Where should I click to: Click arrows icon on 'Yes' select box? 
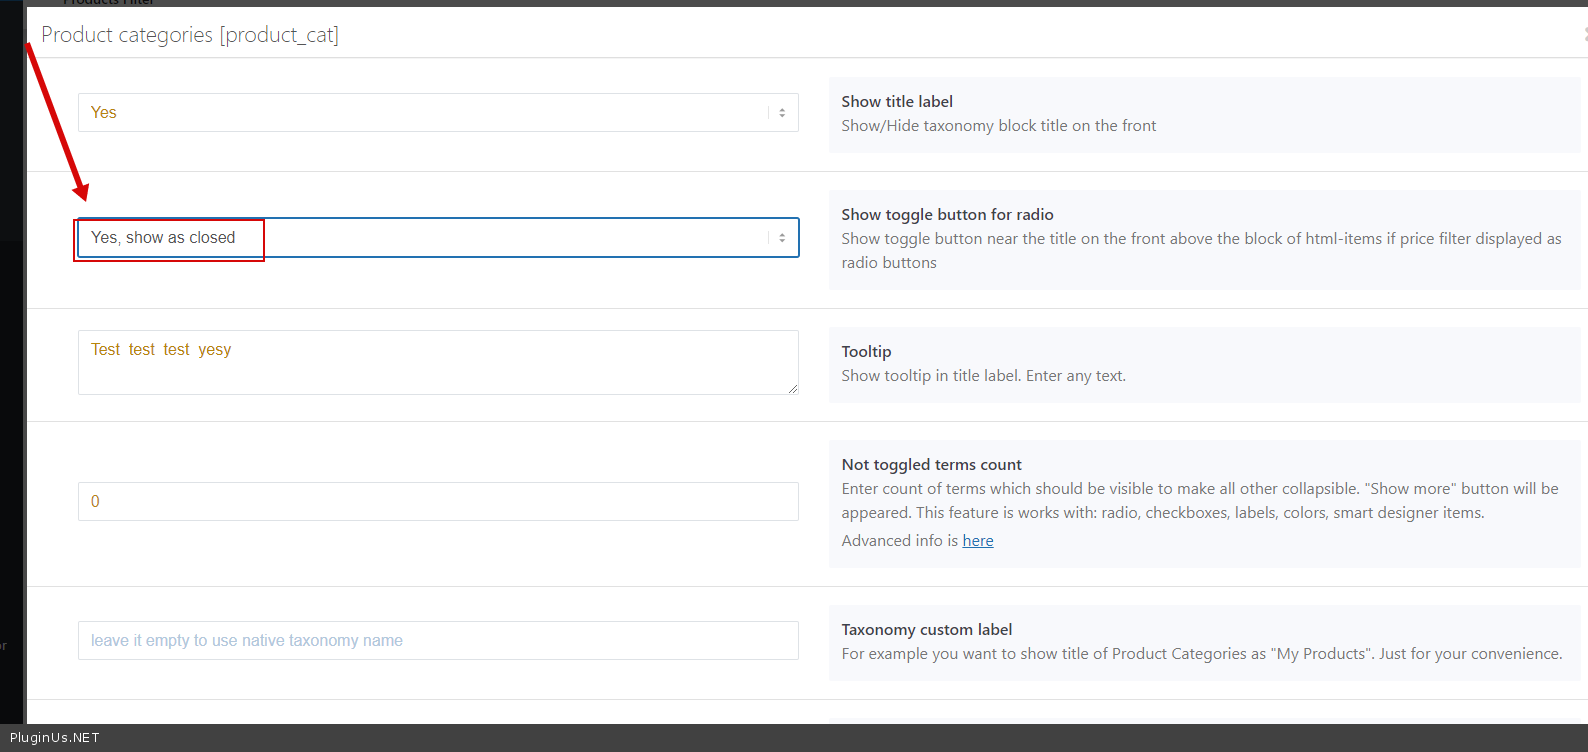tap(782, 113)
